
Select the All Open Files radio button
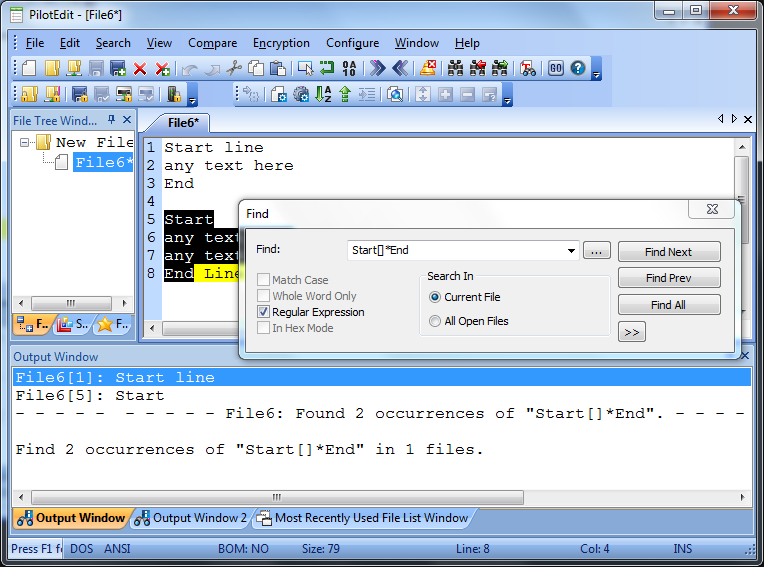tap(435, 321)
